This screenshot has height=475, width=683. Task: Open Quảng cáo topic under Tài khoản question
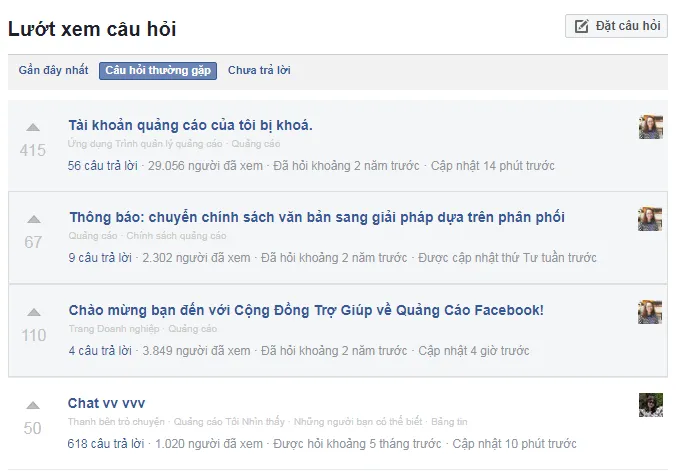pyautogui.click(x=256, y=144)
